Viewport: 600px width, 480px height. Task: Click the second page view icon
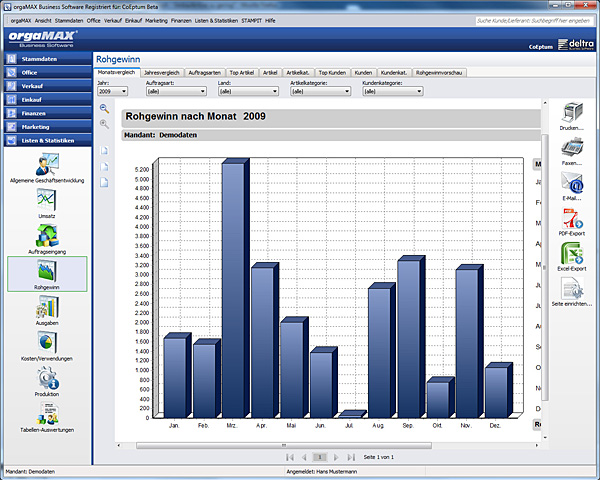[104, 167]
